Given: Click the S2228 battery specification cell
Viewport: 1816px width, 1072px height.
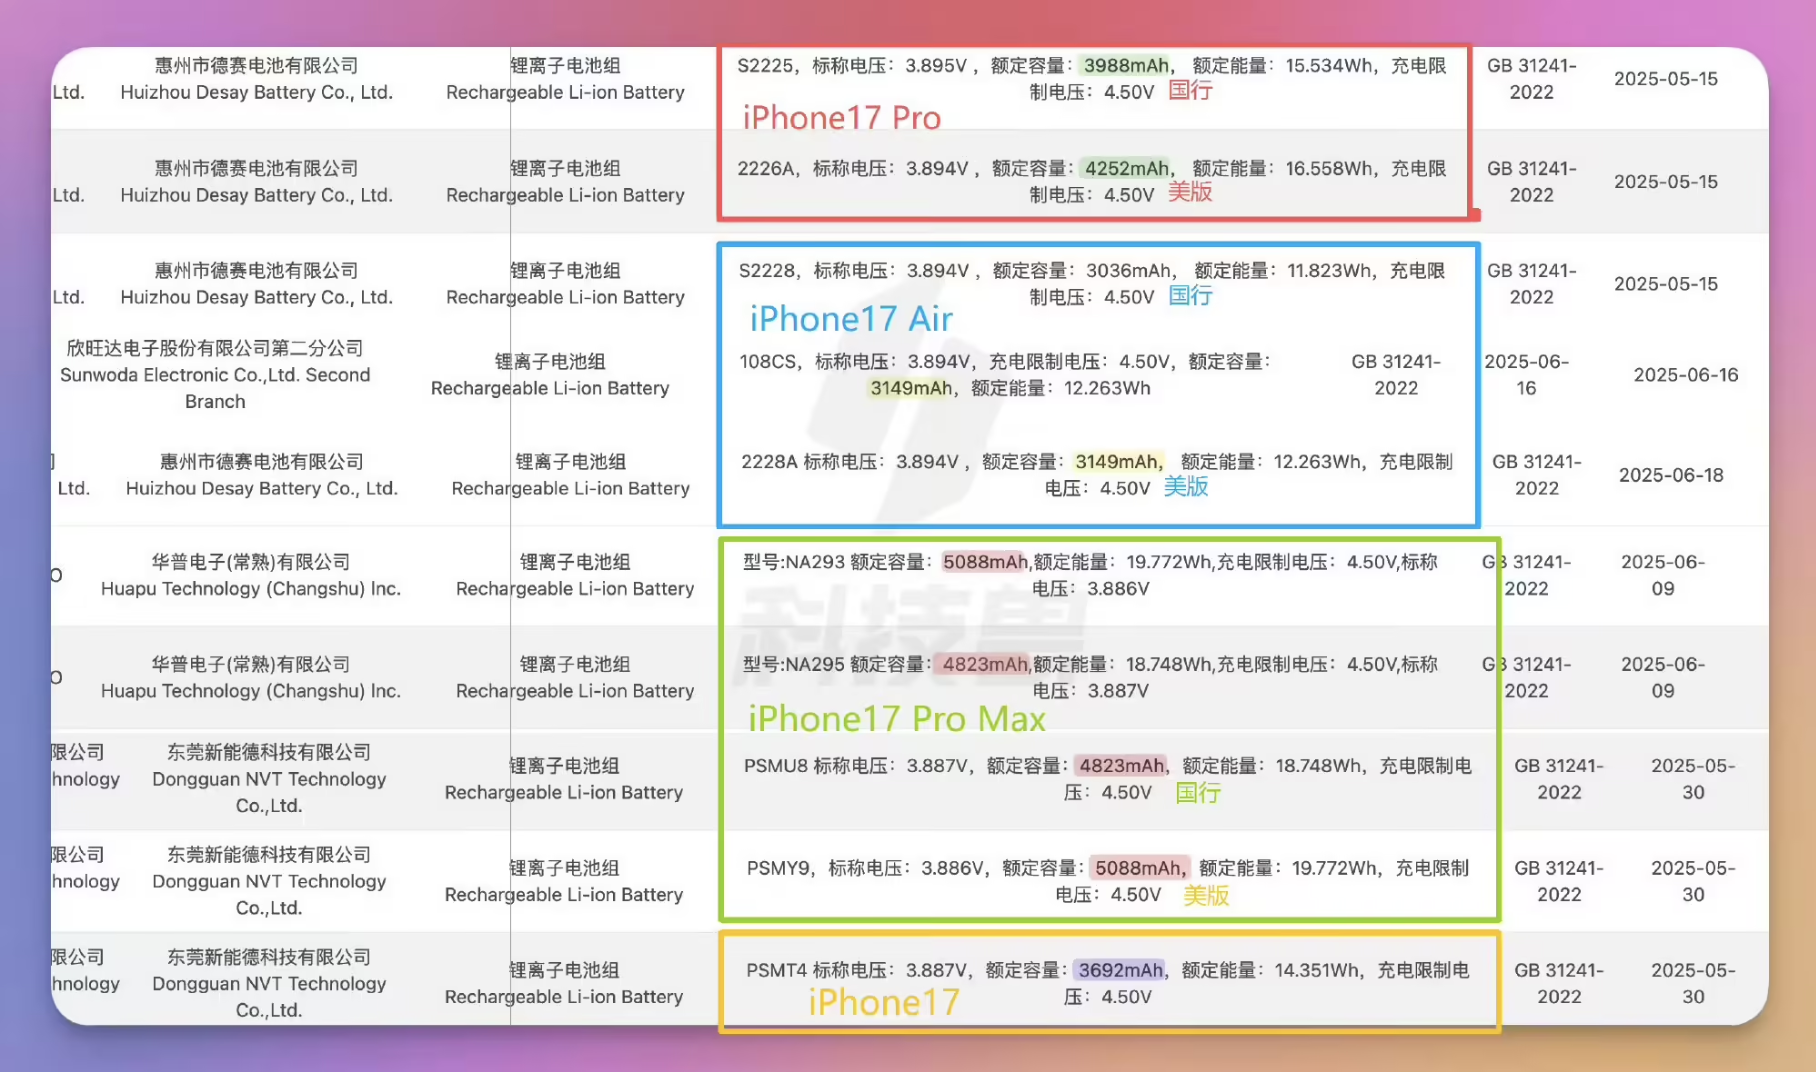Looking at the screenshot, I should click(x=1092, y=283).
